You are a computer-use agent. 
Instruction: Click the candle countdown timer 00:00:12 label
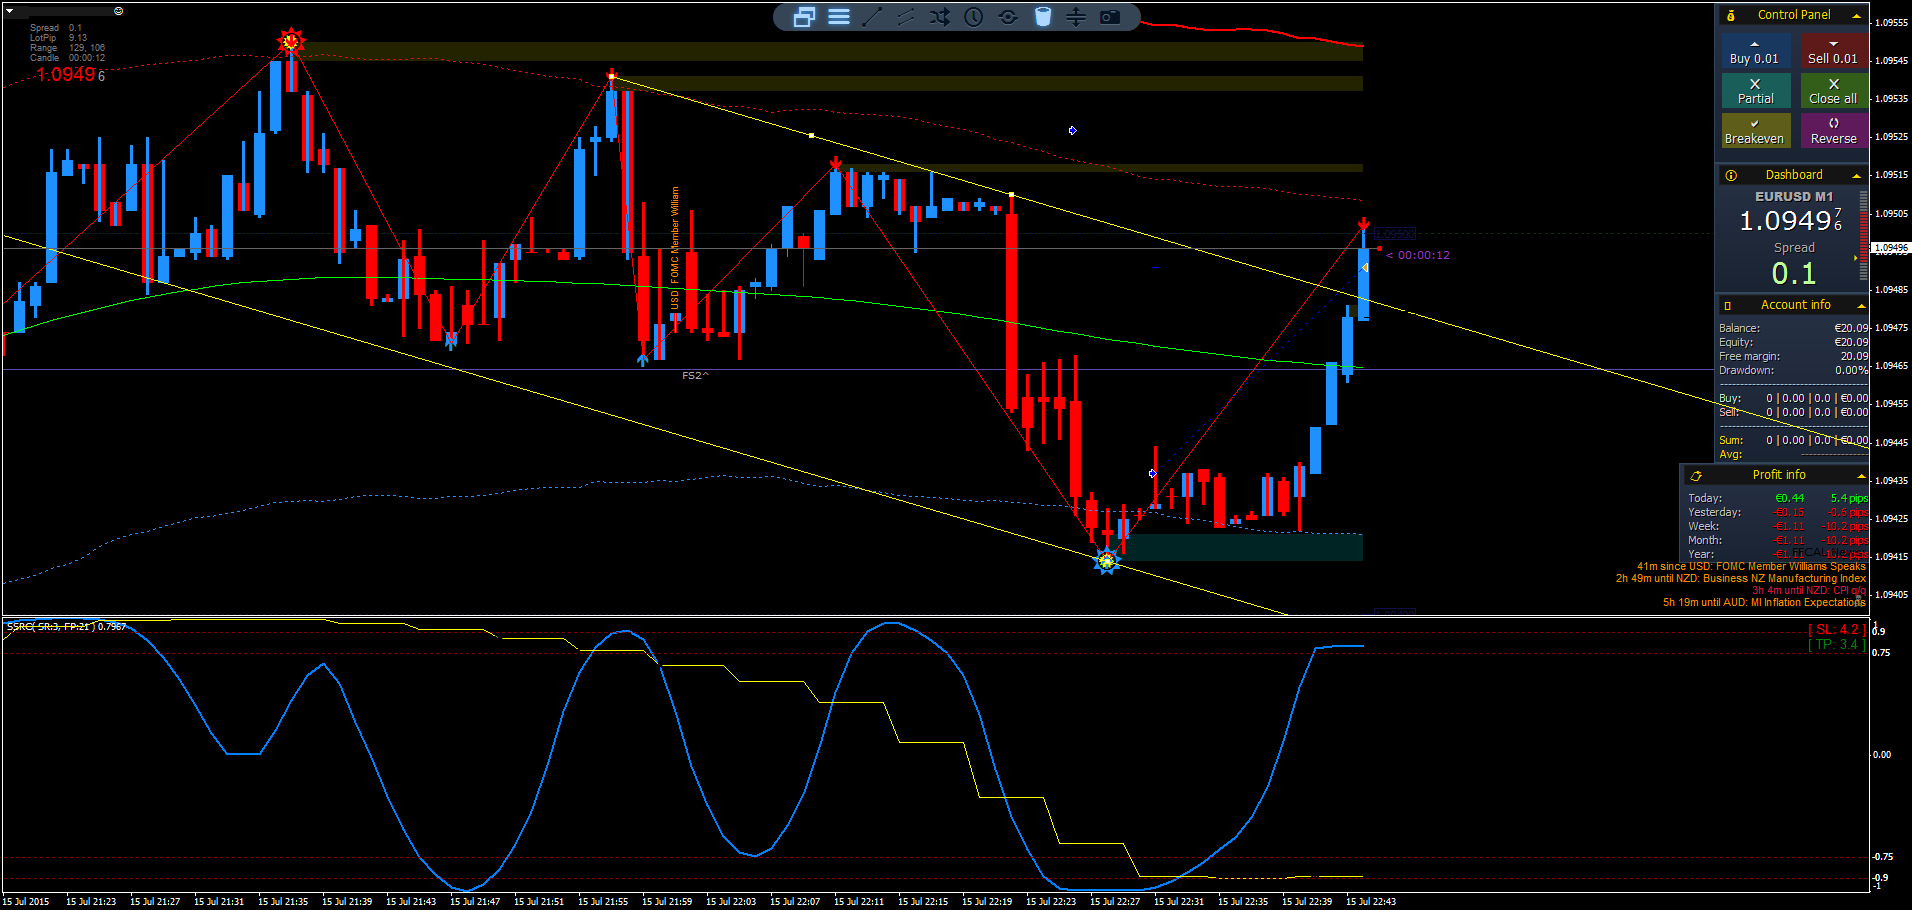click(1418, 255)
